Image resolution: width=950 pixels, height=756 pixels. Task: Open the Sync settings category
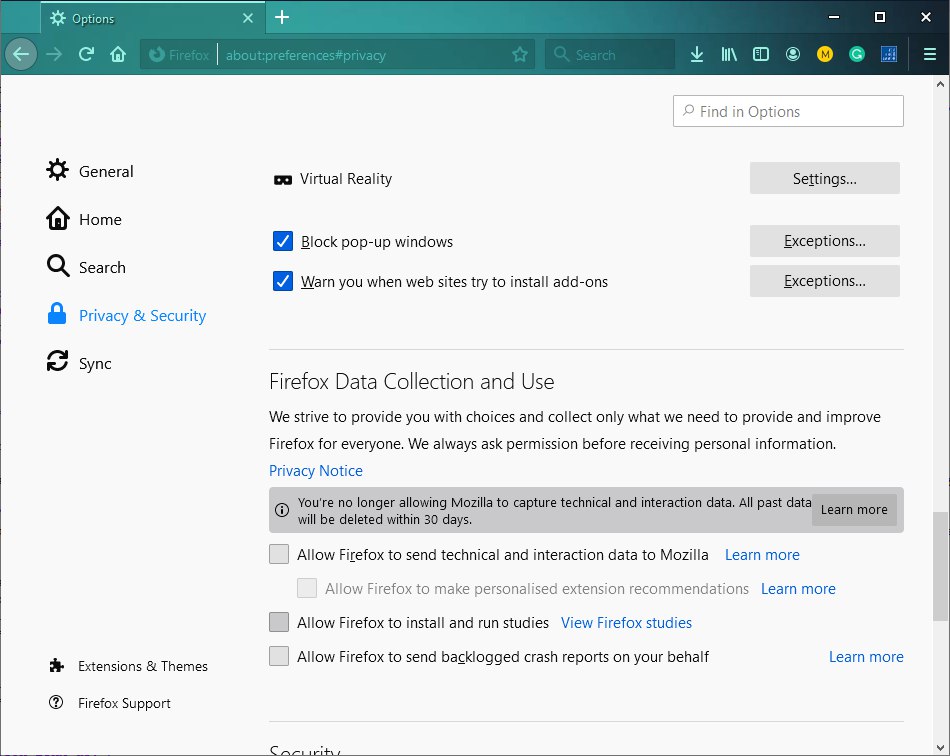point(79,362)
